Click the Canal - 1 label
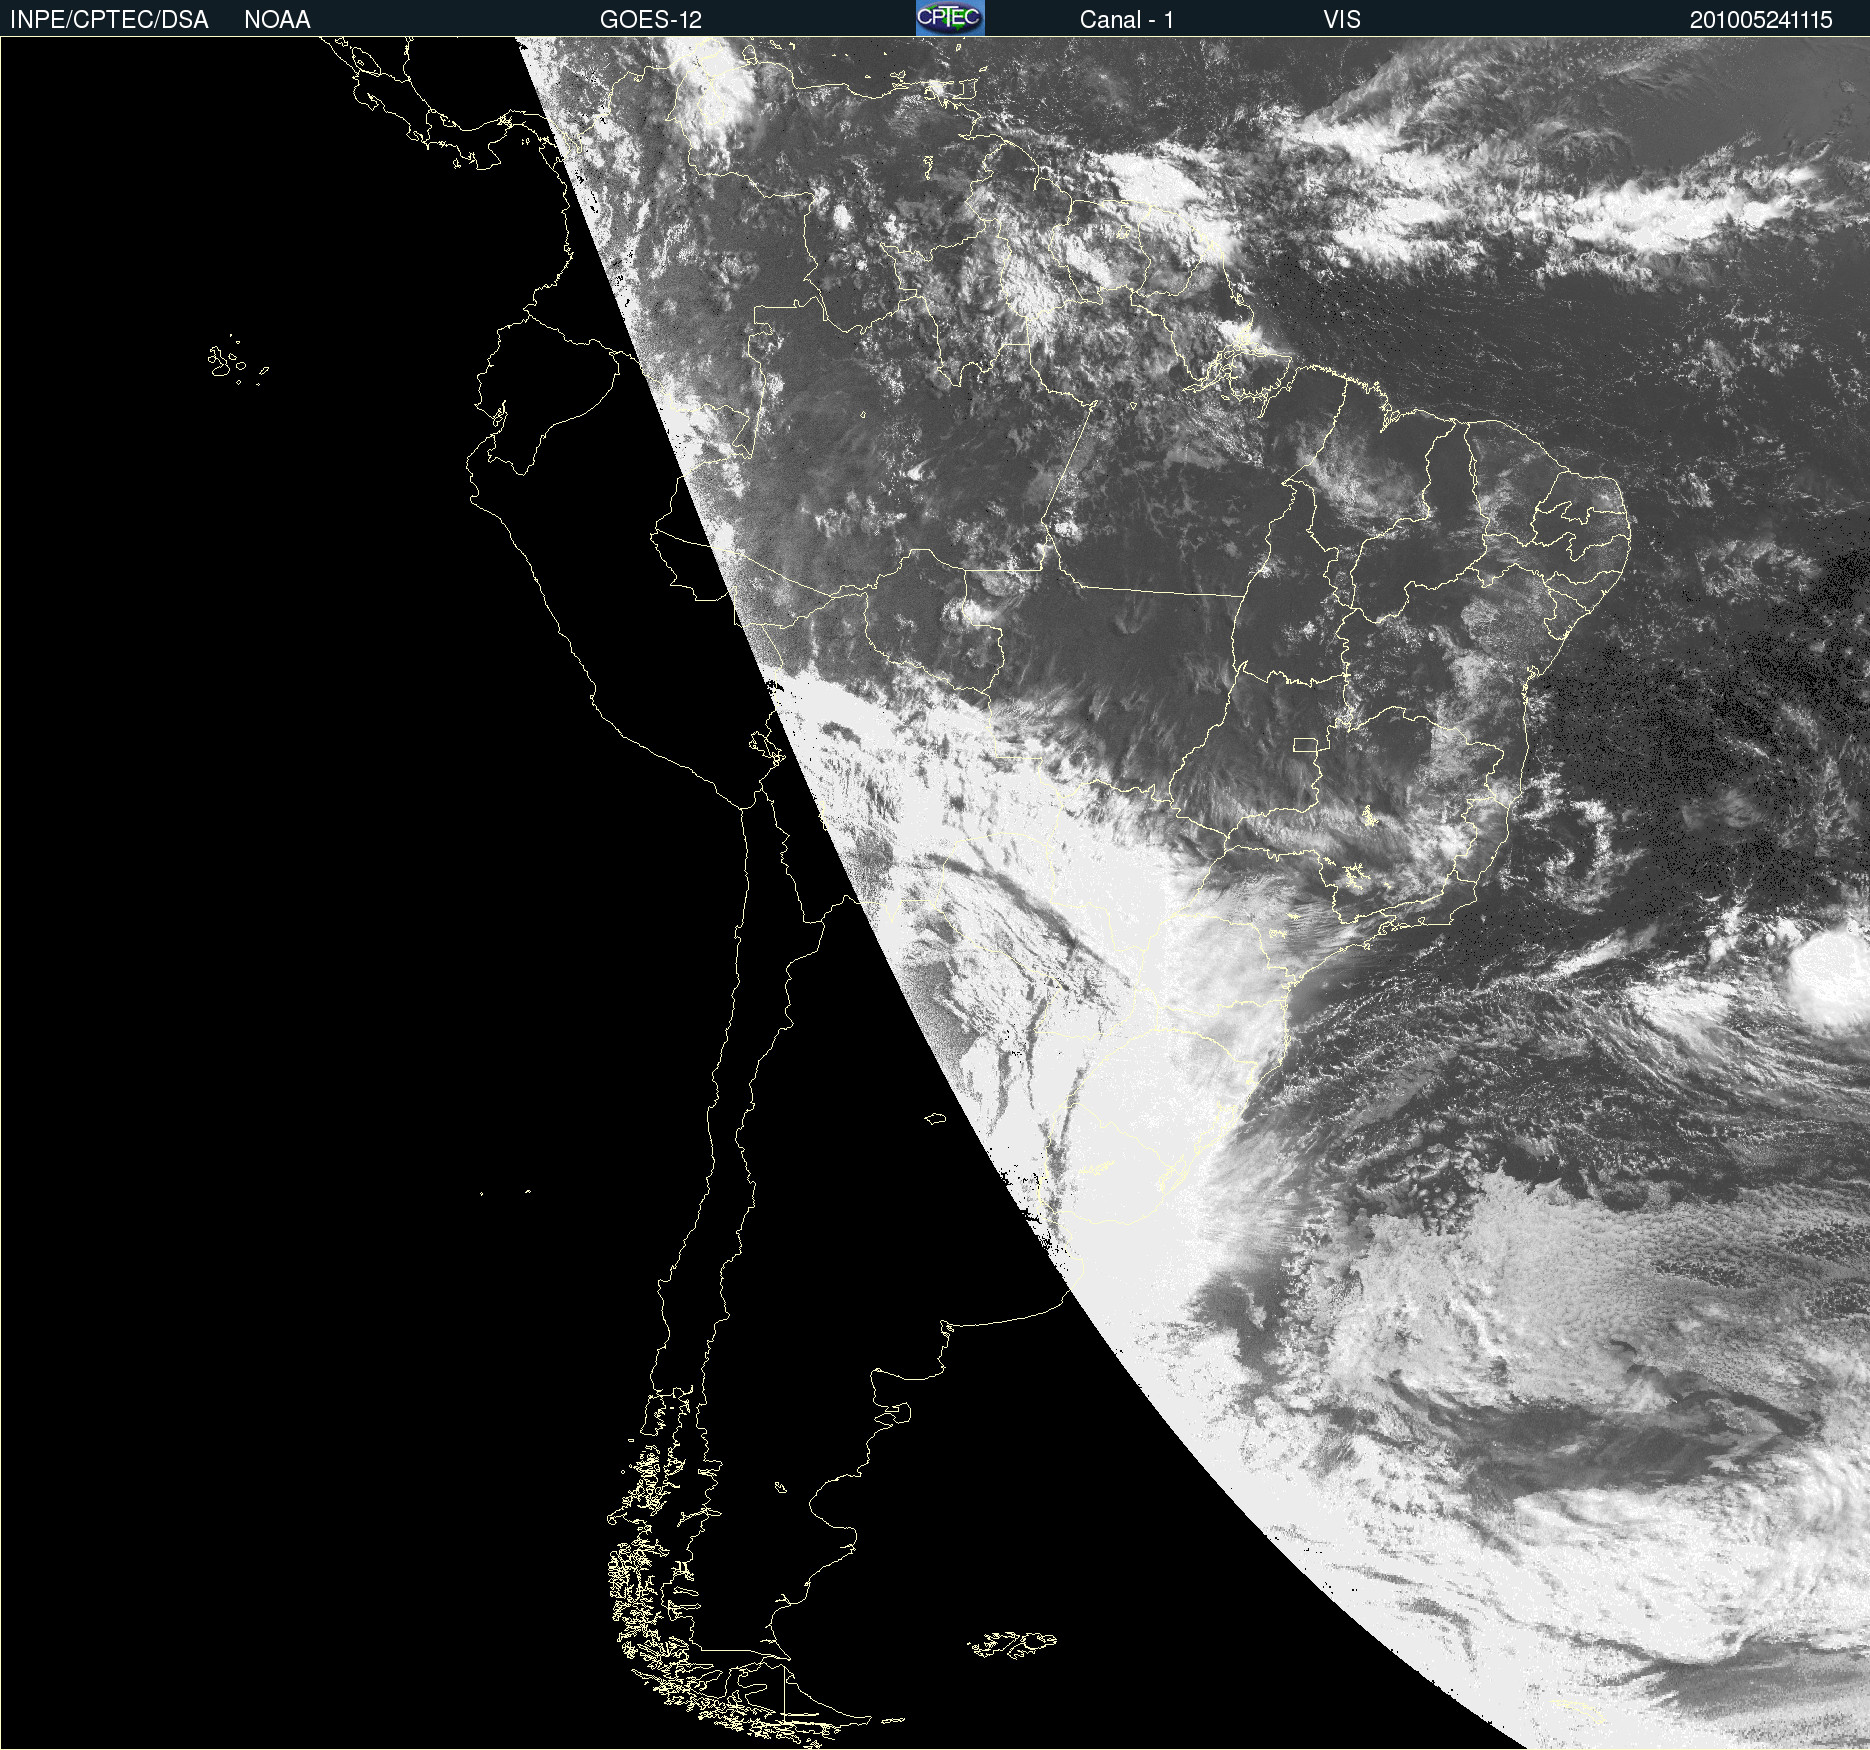Screen dimensions: 1870x1750 pyautogui.click(x=1127, y=20)
